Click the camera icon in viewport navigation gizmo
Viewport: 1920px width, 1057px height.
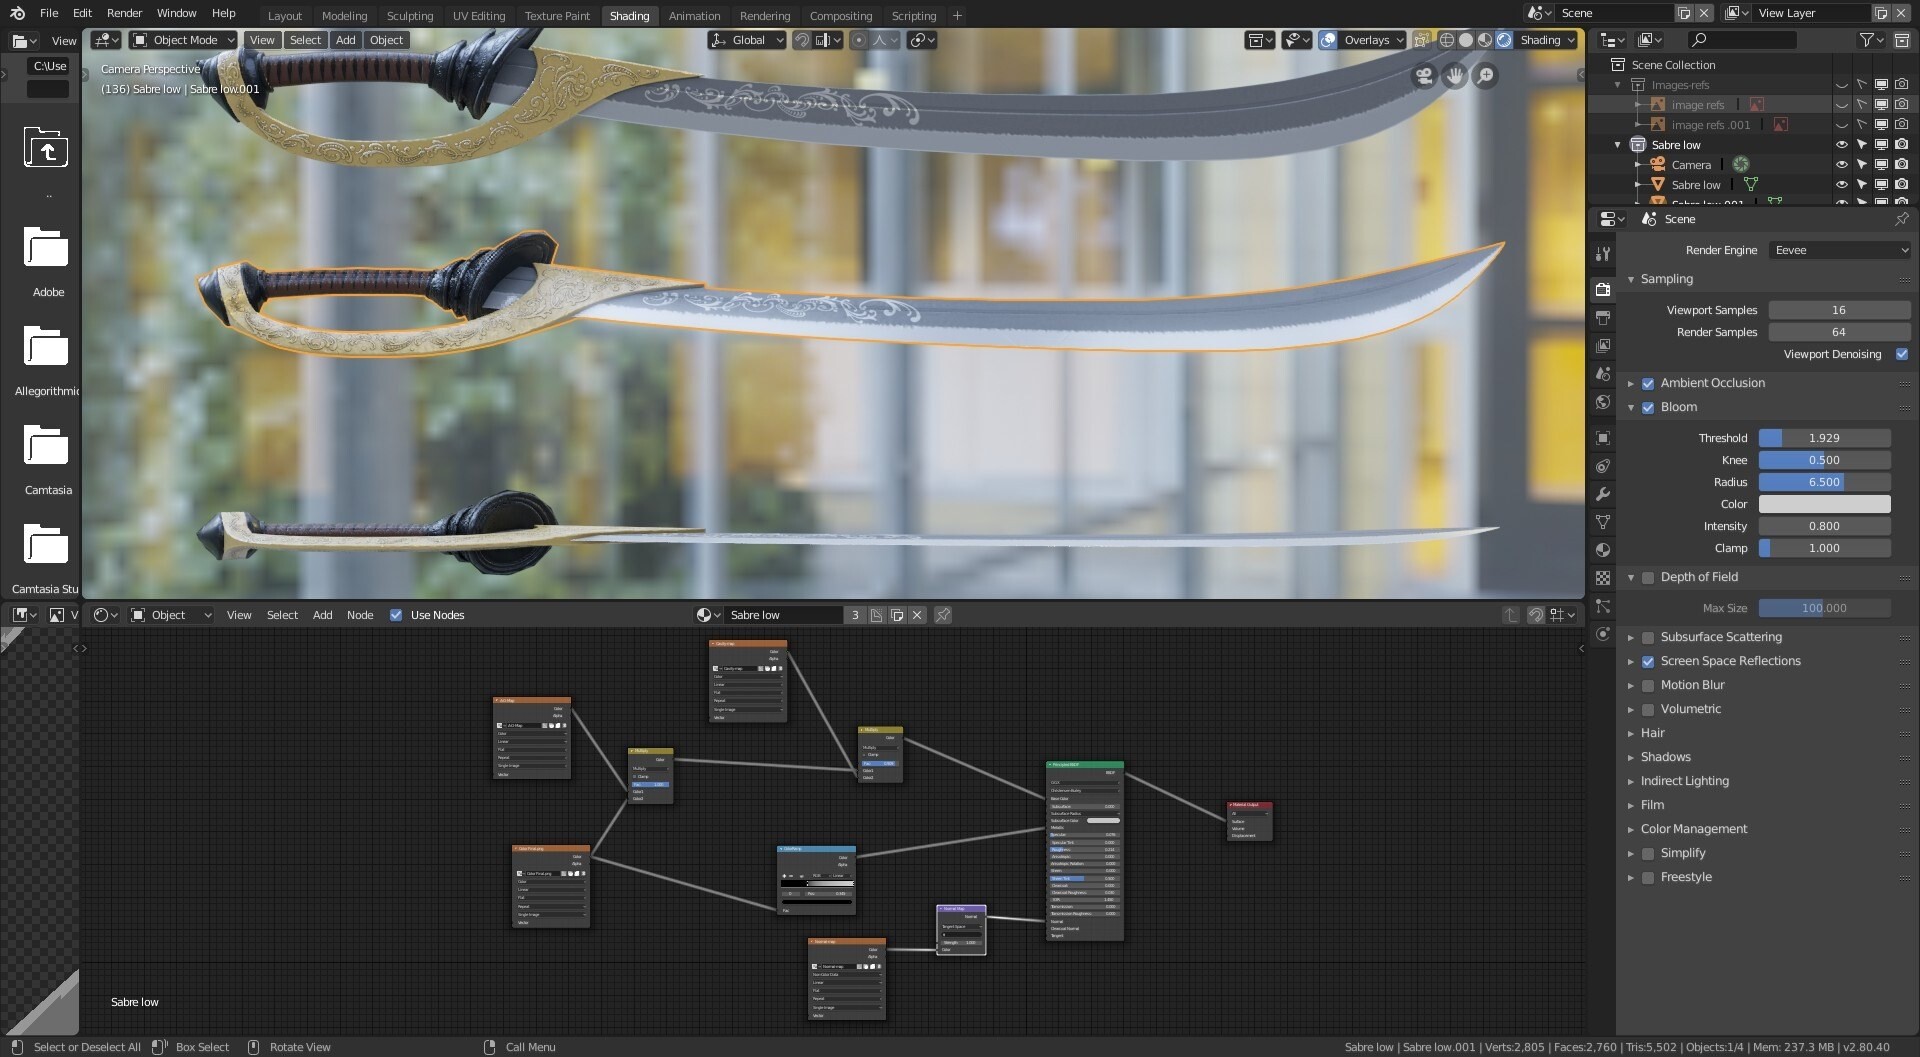pos(1423,76)
